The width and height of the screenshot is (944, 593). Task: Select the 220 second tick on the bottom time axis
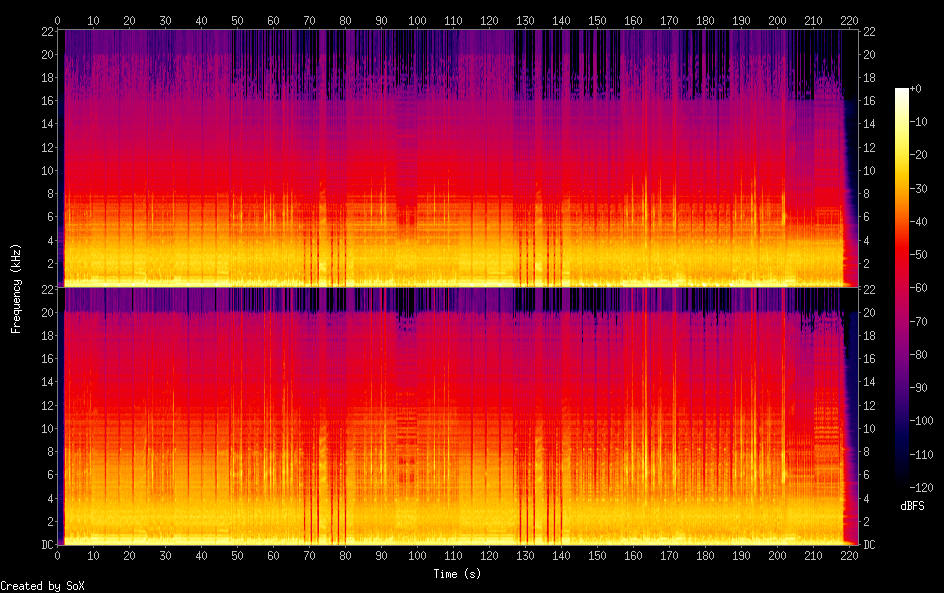coord(849,555)
